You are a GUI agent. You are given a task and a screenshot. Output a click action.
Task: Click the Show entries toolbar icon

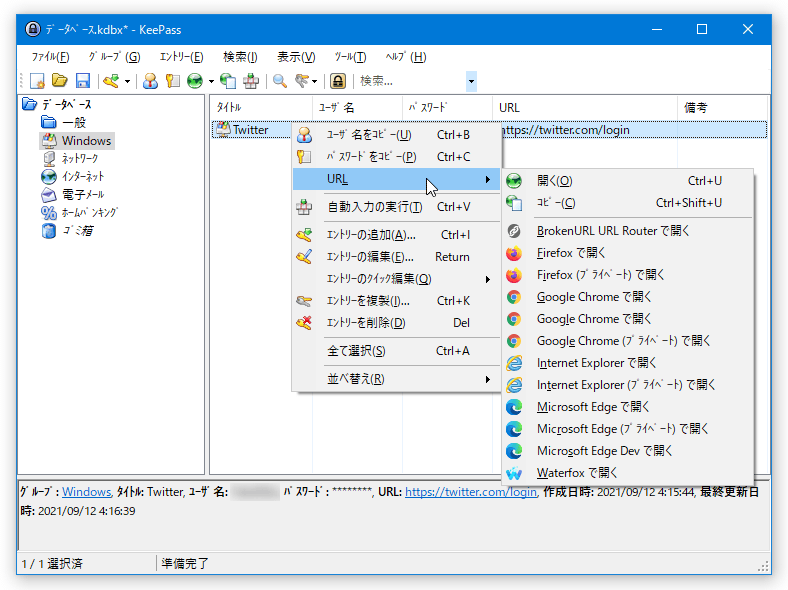(x=302, y=81)
